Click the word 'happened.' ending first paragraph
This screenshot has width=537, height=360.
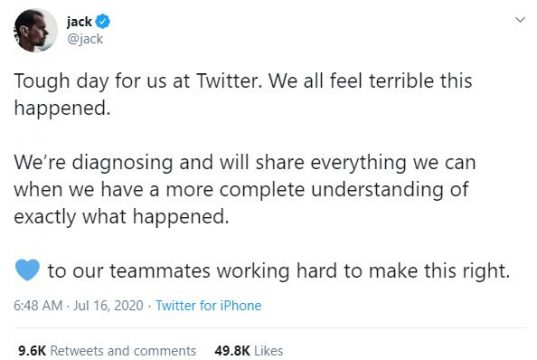pos(62,110)
